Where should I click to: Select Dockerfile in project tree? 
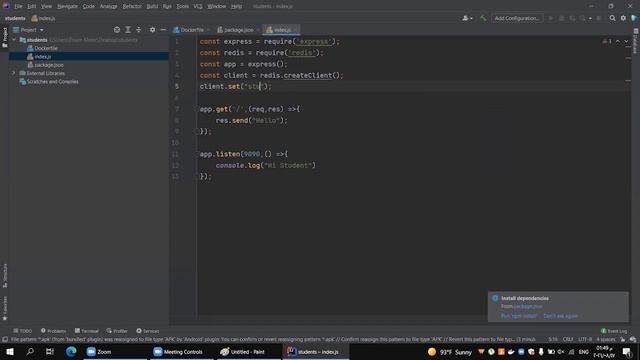(42, 48)
